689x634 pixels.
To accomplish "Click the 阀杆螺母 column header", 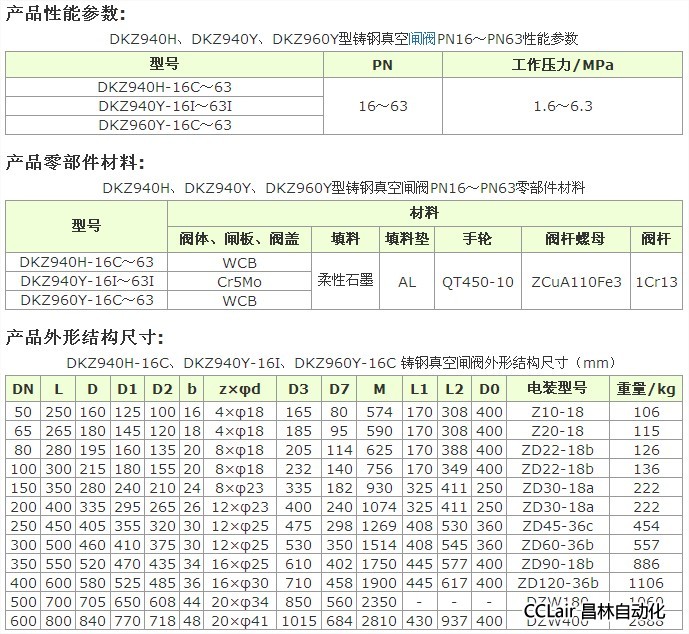I will [x=576, y=239].
